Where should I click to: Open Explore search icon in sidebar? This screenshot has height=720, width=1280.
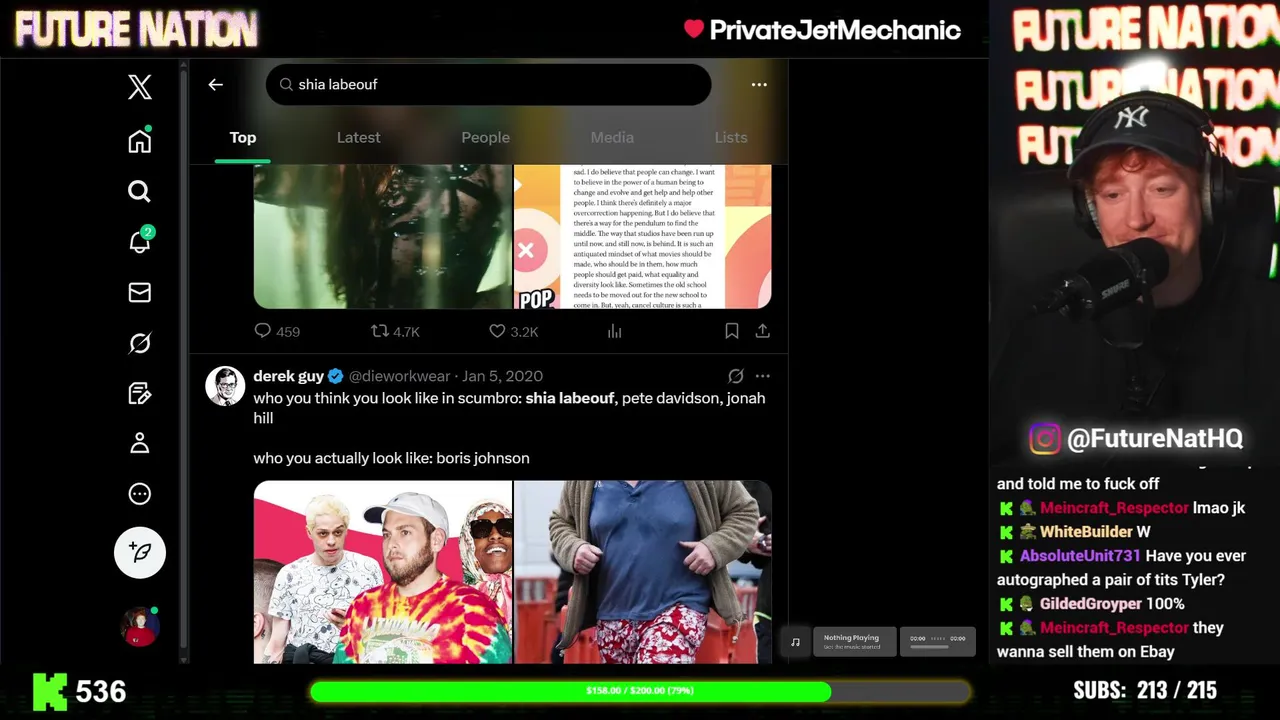coord(140,191)
